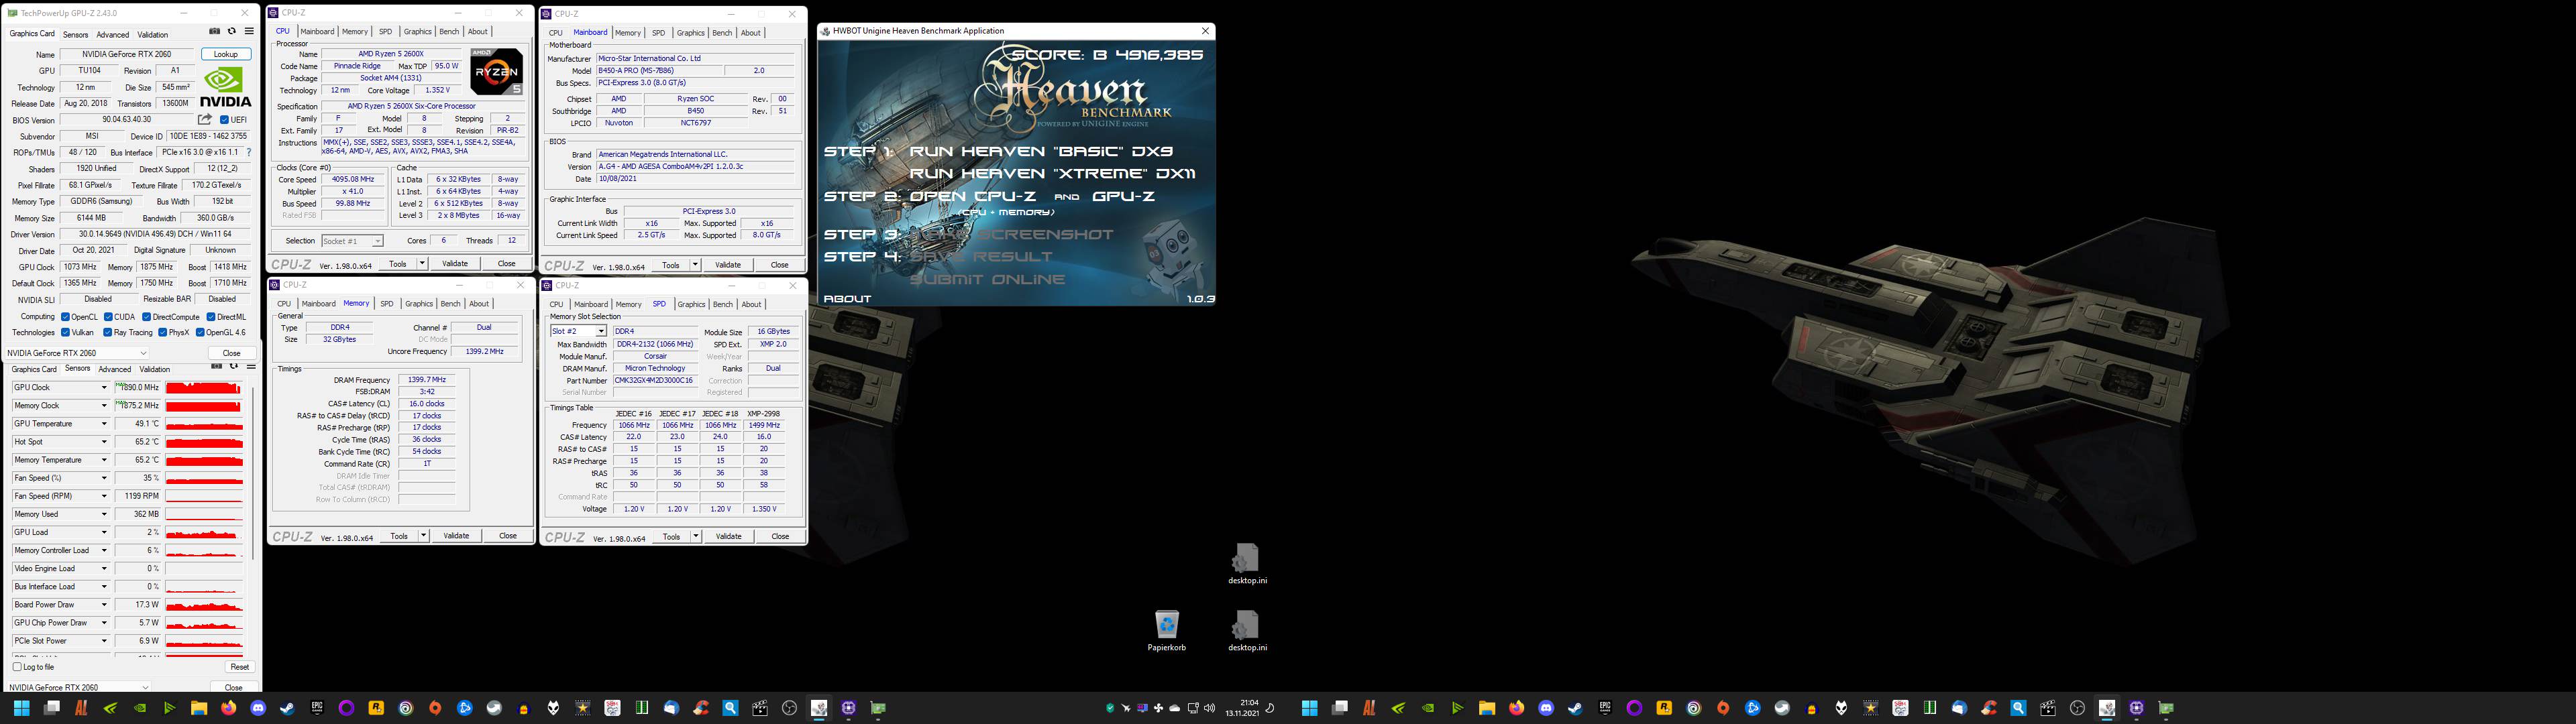Open the GPU selector dropdown below GPU-Z Technologies row

tap(77, 353)
